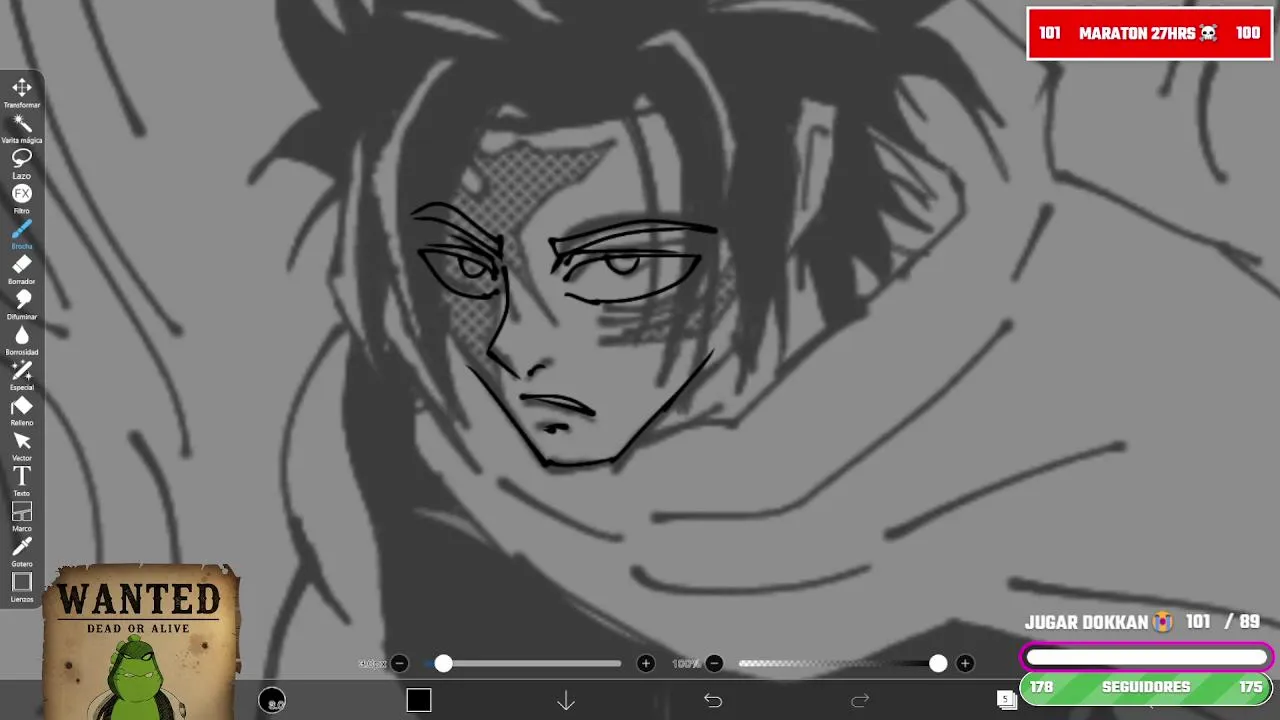The image size is (1280, 720).
Task: Click the white goal progress bar
Action: tap(1146, 657)
